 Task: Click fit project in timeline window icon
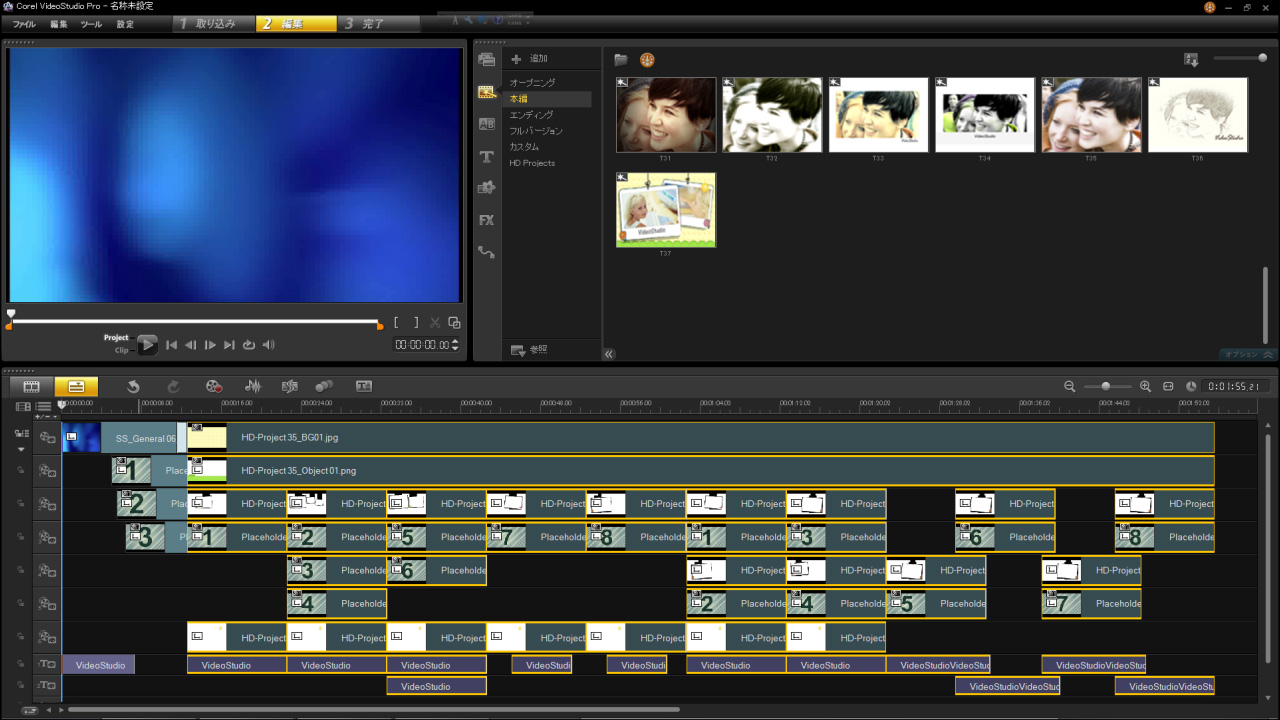tap(1168, 386)
